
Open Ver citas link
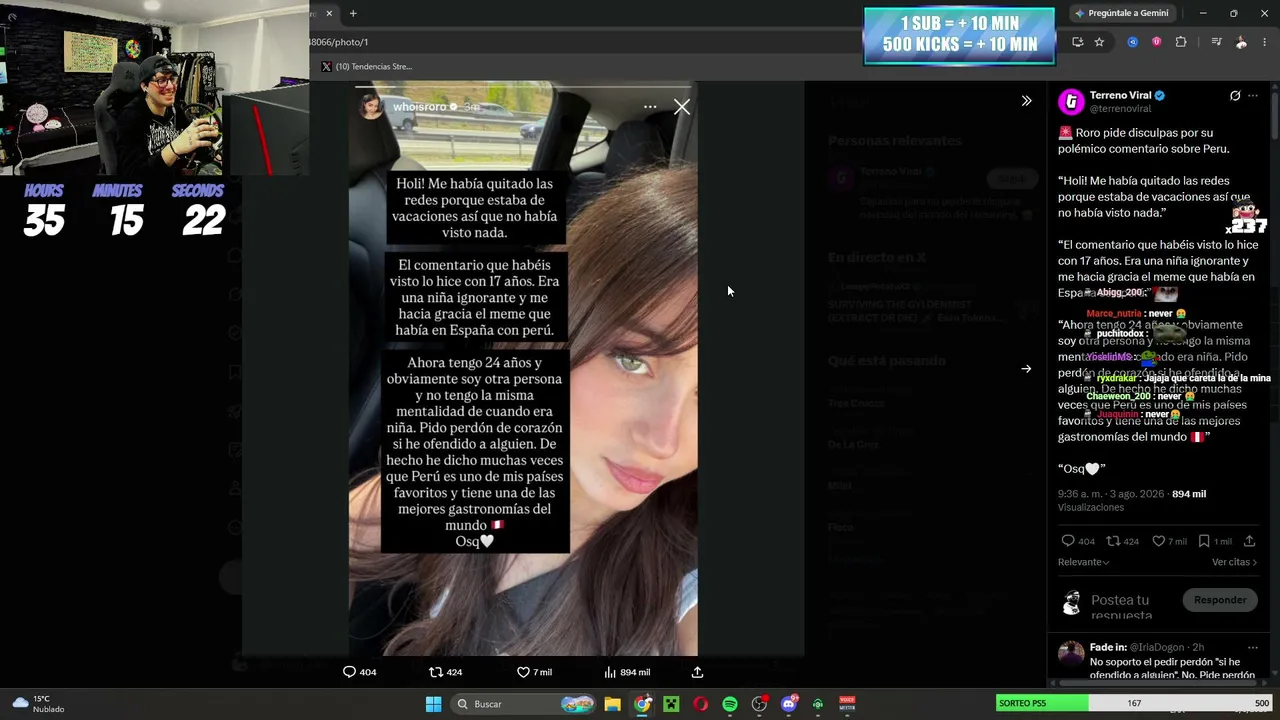(1234, 562)
